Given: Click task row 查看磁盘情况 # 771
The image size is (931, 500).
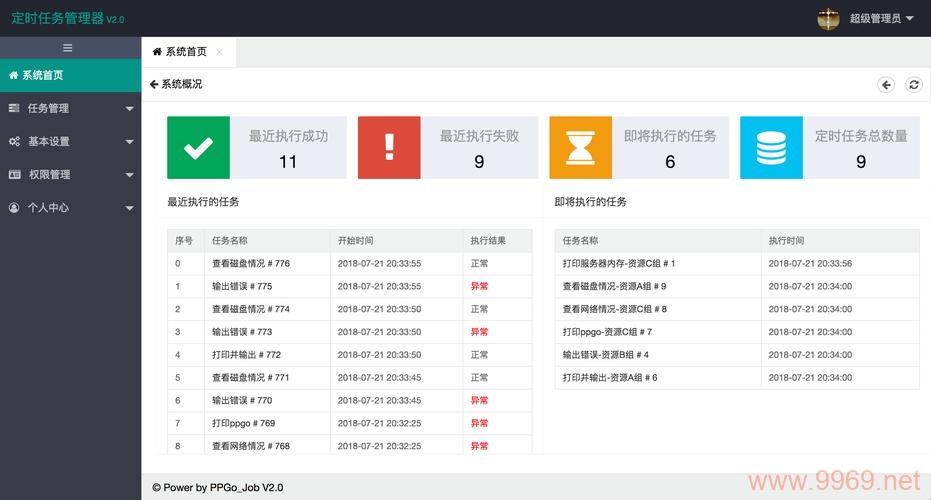Looking at the screenshot, I should click(350, 378).
